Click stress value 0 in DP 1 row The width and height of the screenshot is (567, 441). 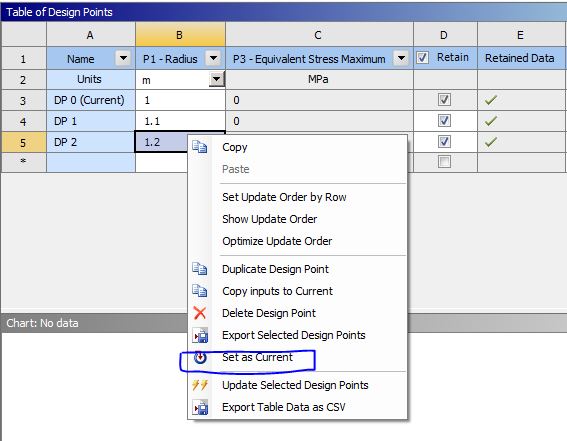click(x=319, y=121)
